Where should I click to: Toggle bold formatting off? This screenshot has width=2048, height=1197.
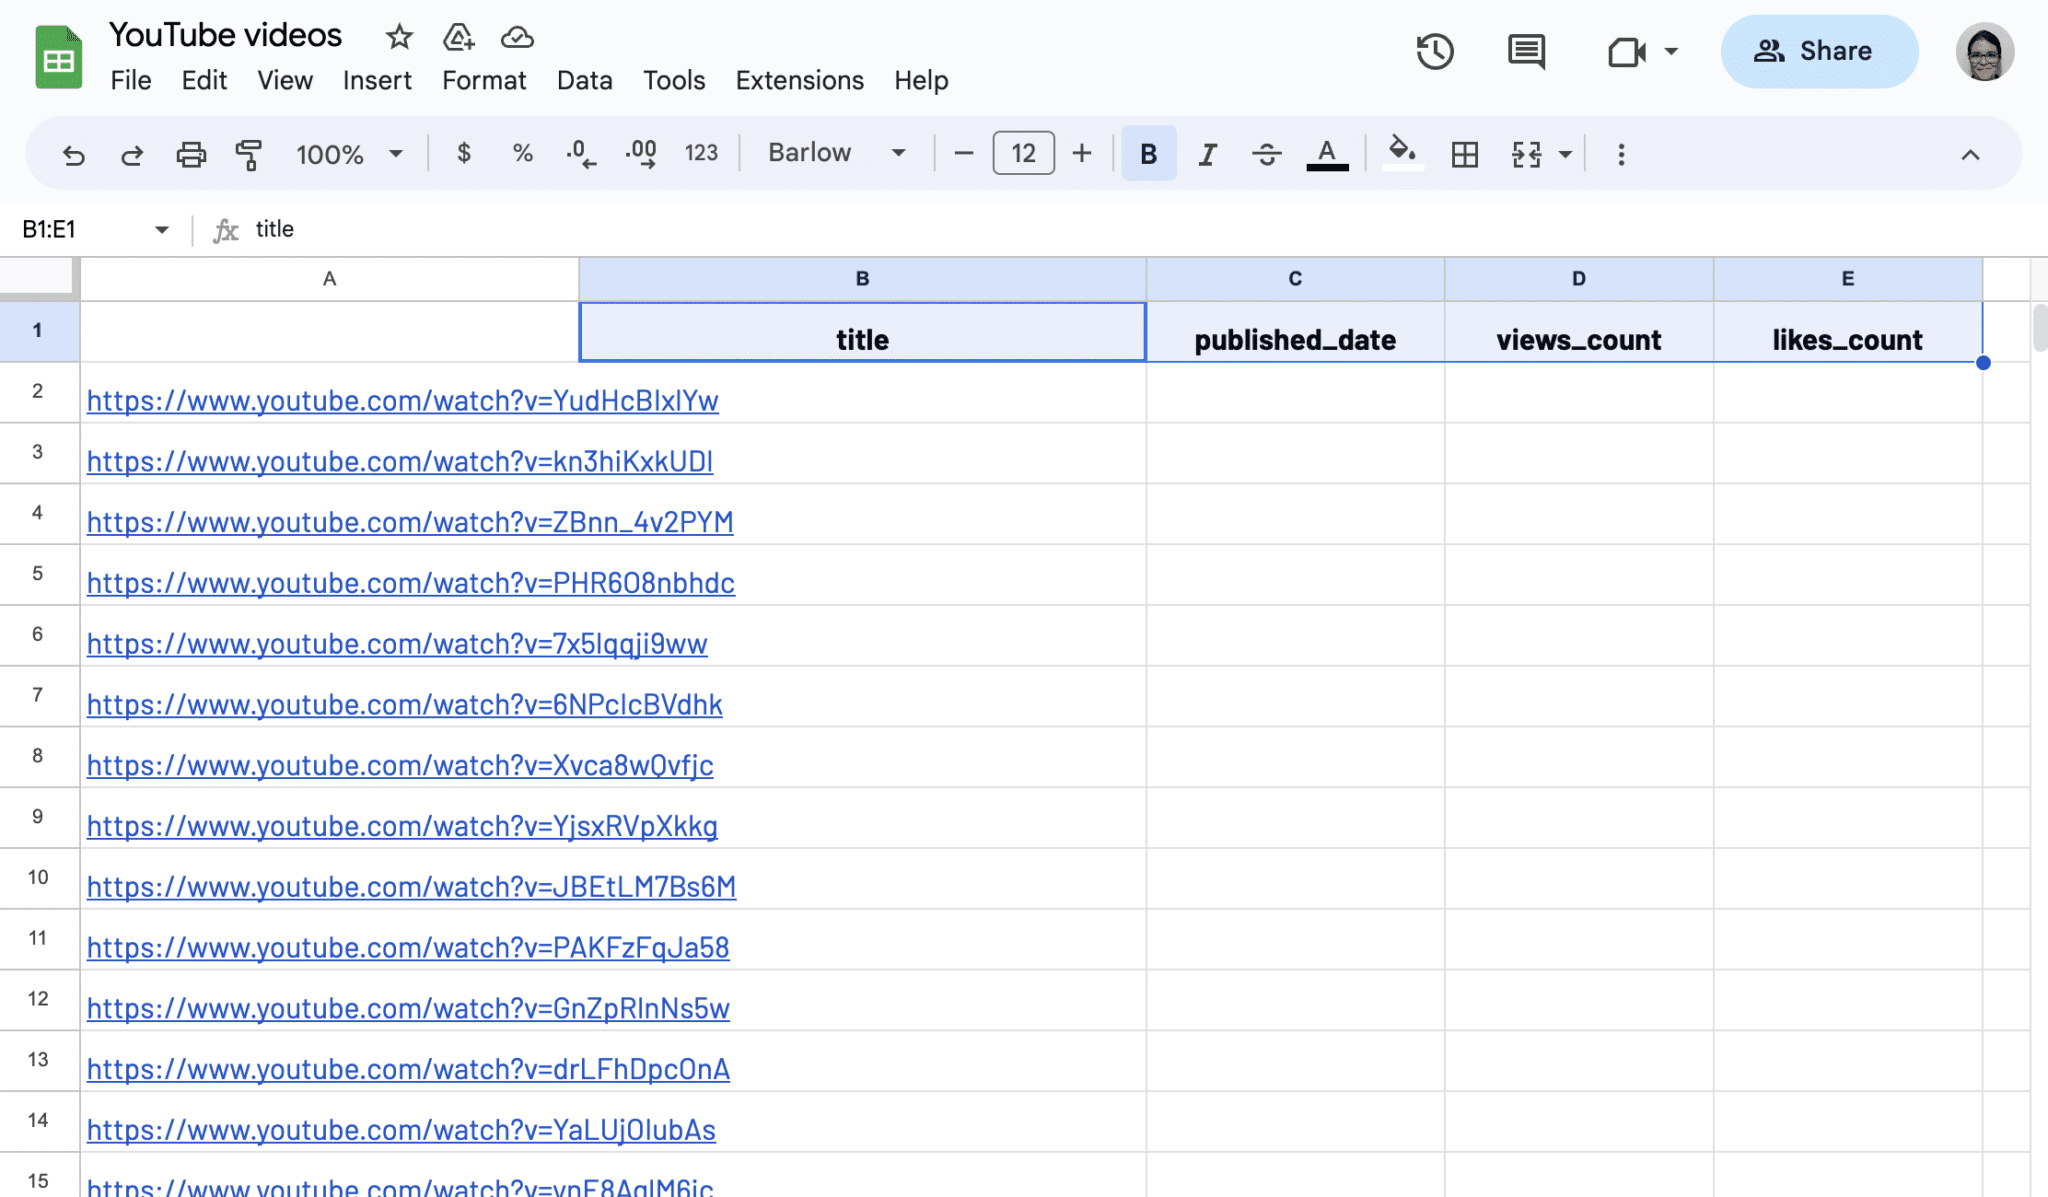coord(1147,154)
